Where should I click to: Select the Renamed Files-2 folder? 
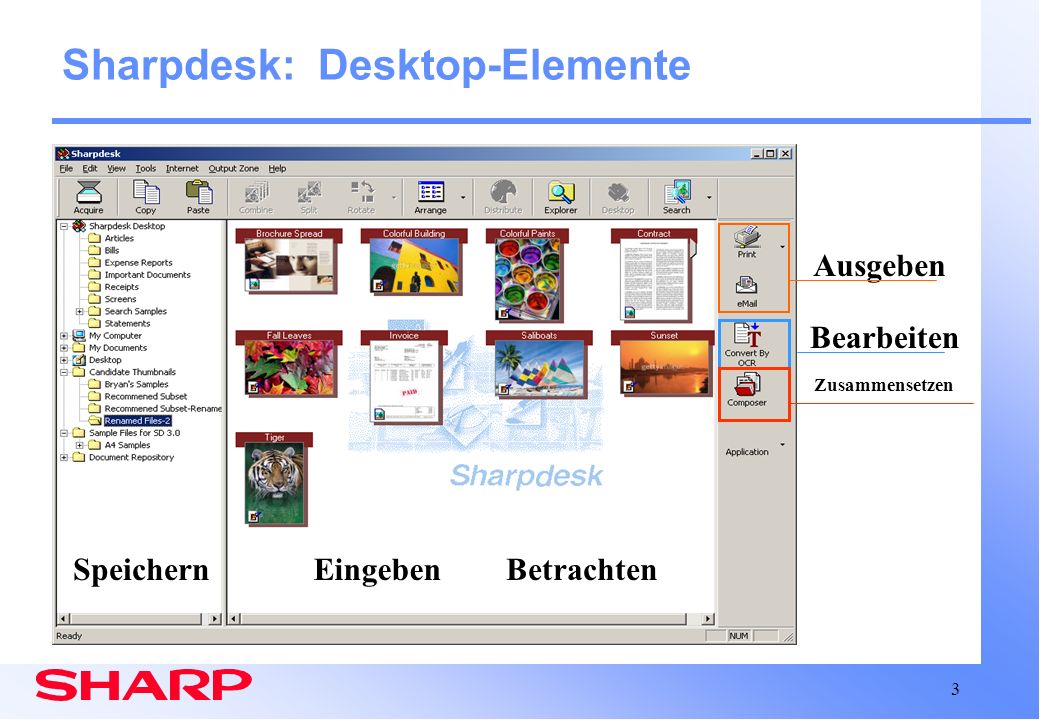coord(137,420)
